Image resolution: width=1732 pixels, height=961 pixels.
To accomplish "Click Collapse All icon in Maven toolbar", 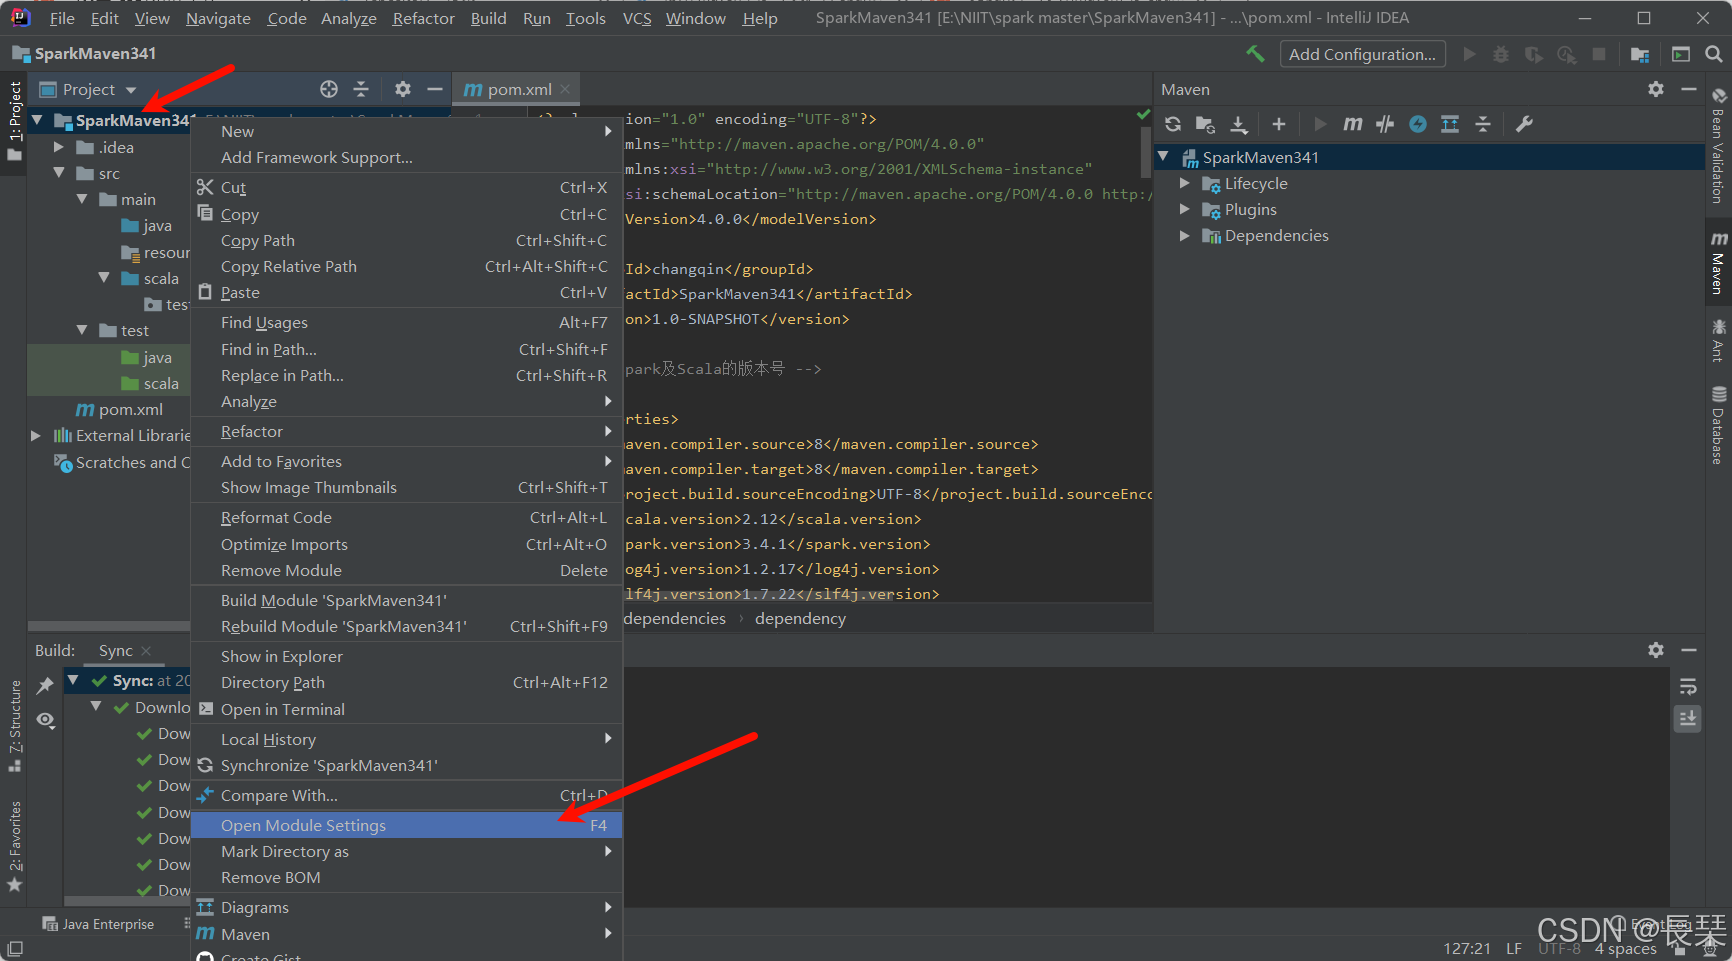I will point(1483,124).
